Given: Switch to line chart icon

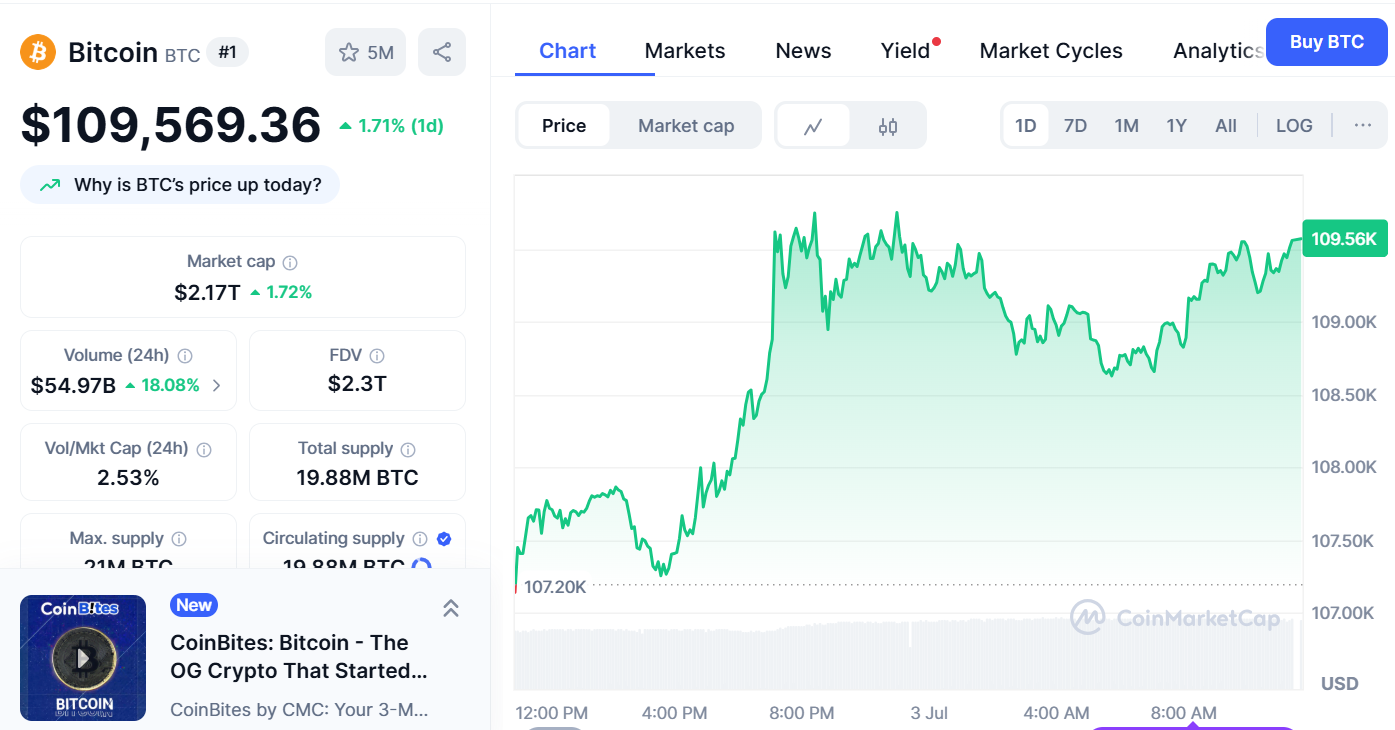Looking at the screenshot, I should click(813, 126).
